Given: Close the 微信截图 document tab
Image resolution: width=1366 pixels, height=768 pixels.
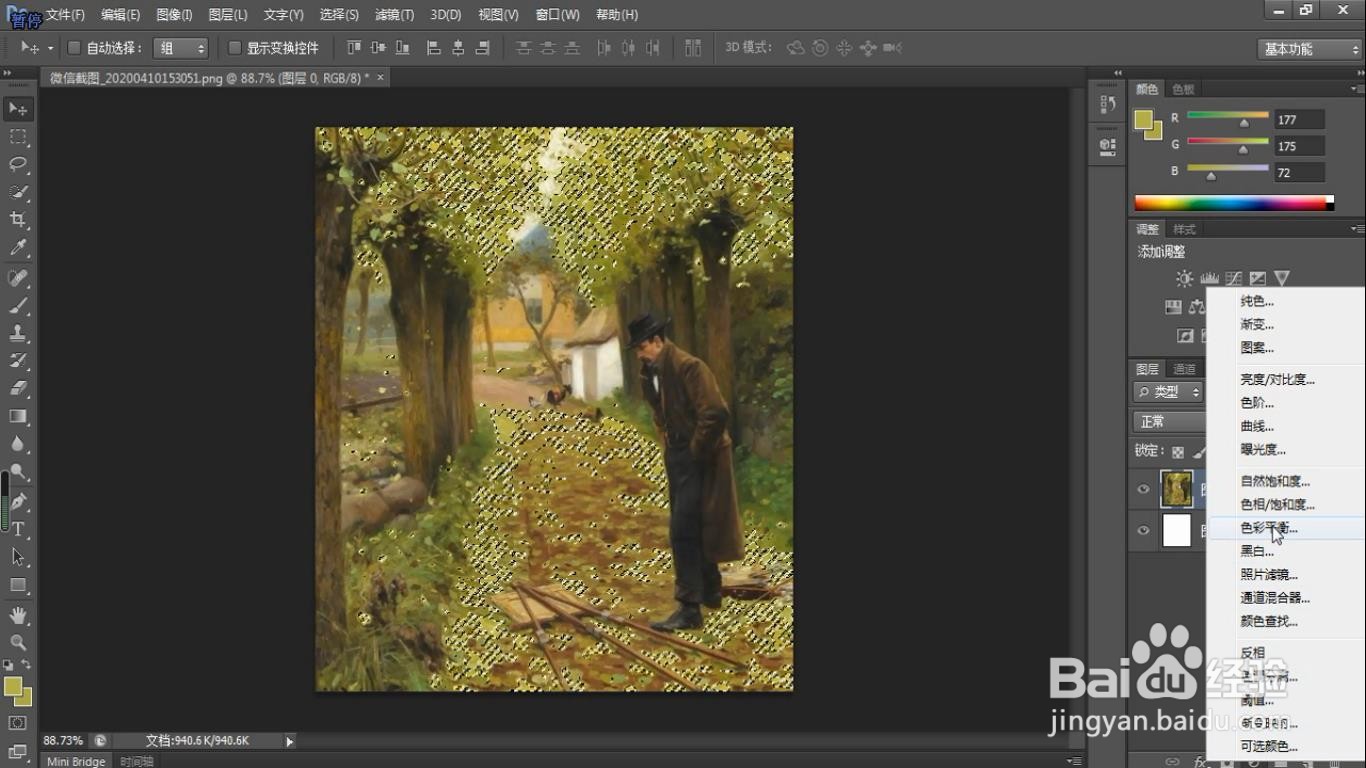Looking at the screenshot, I should pos(380,77).
